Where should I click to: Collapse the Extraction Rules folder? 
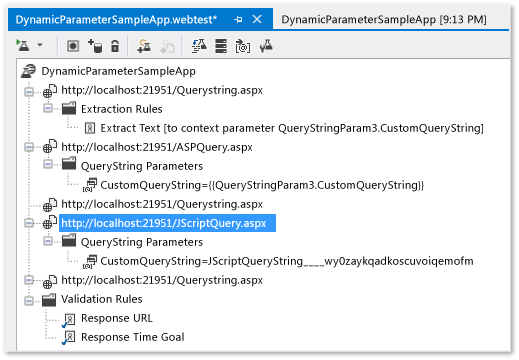click(48, 108)
